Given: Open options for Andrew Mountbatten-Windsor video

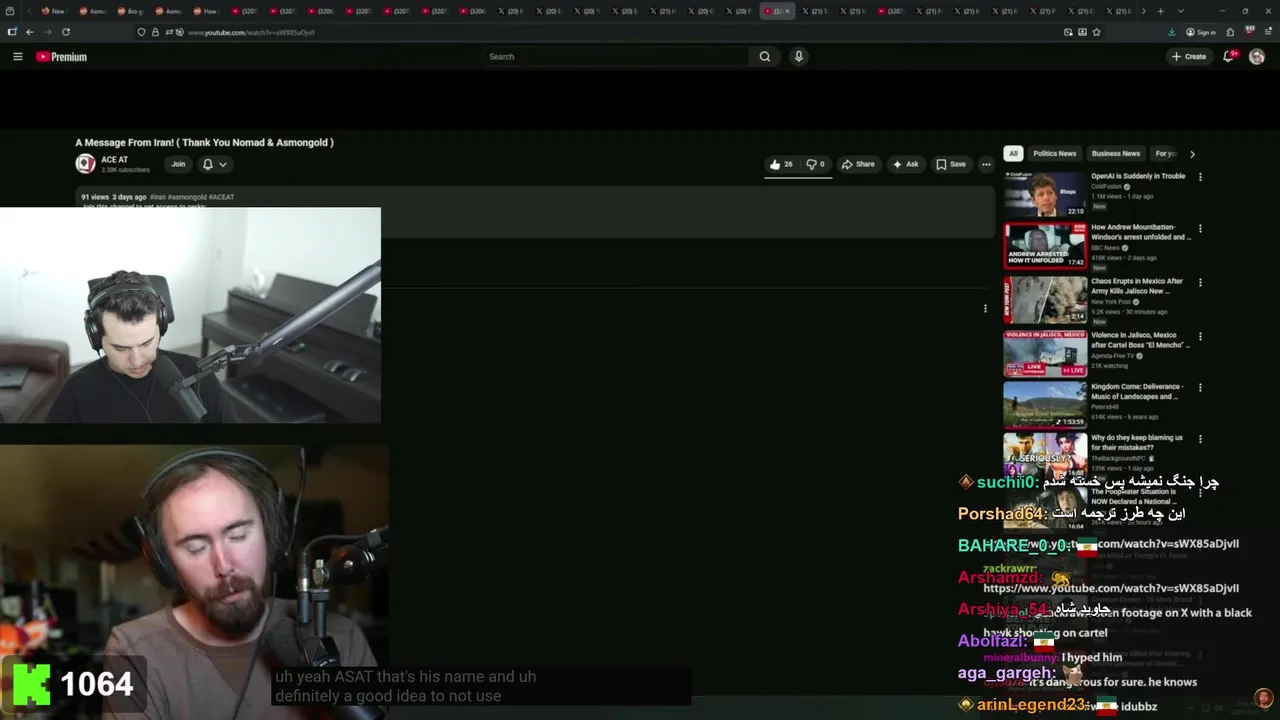Looking at the screenshot, I should [x=1200, y=229].
